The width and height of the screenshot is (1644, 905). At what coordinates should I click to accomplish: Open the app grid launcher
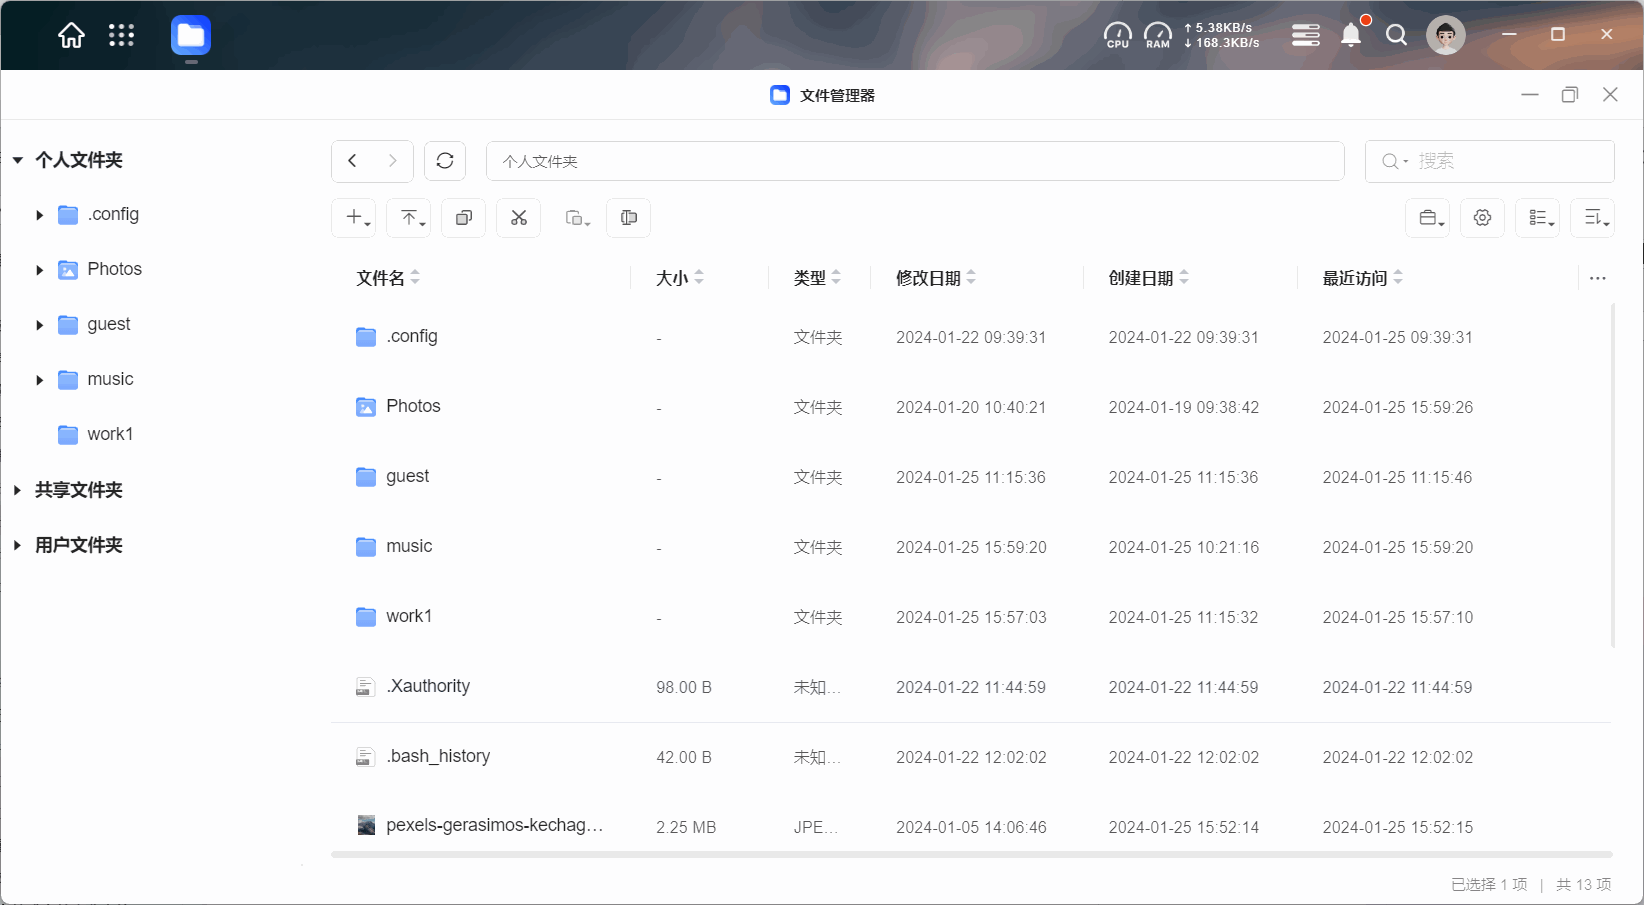pos(121,36)
